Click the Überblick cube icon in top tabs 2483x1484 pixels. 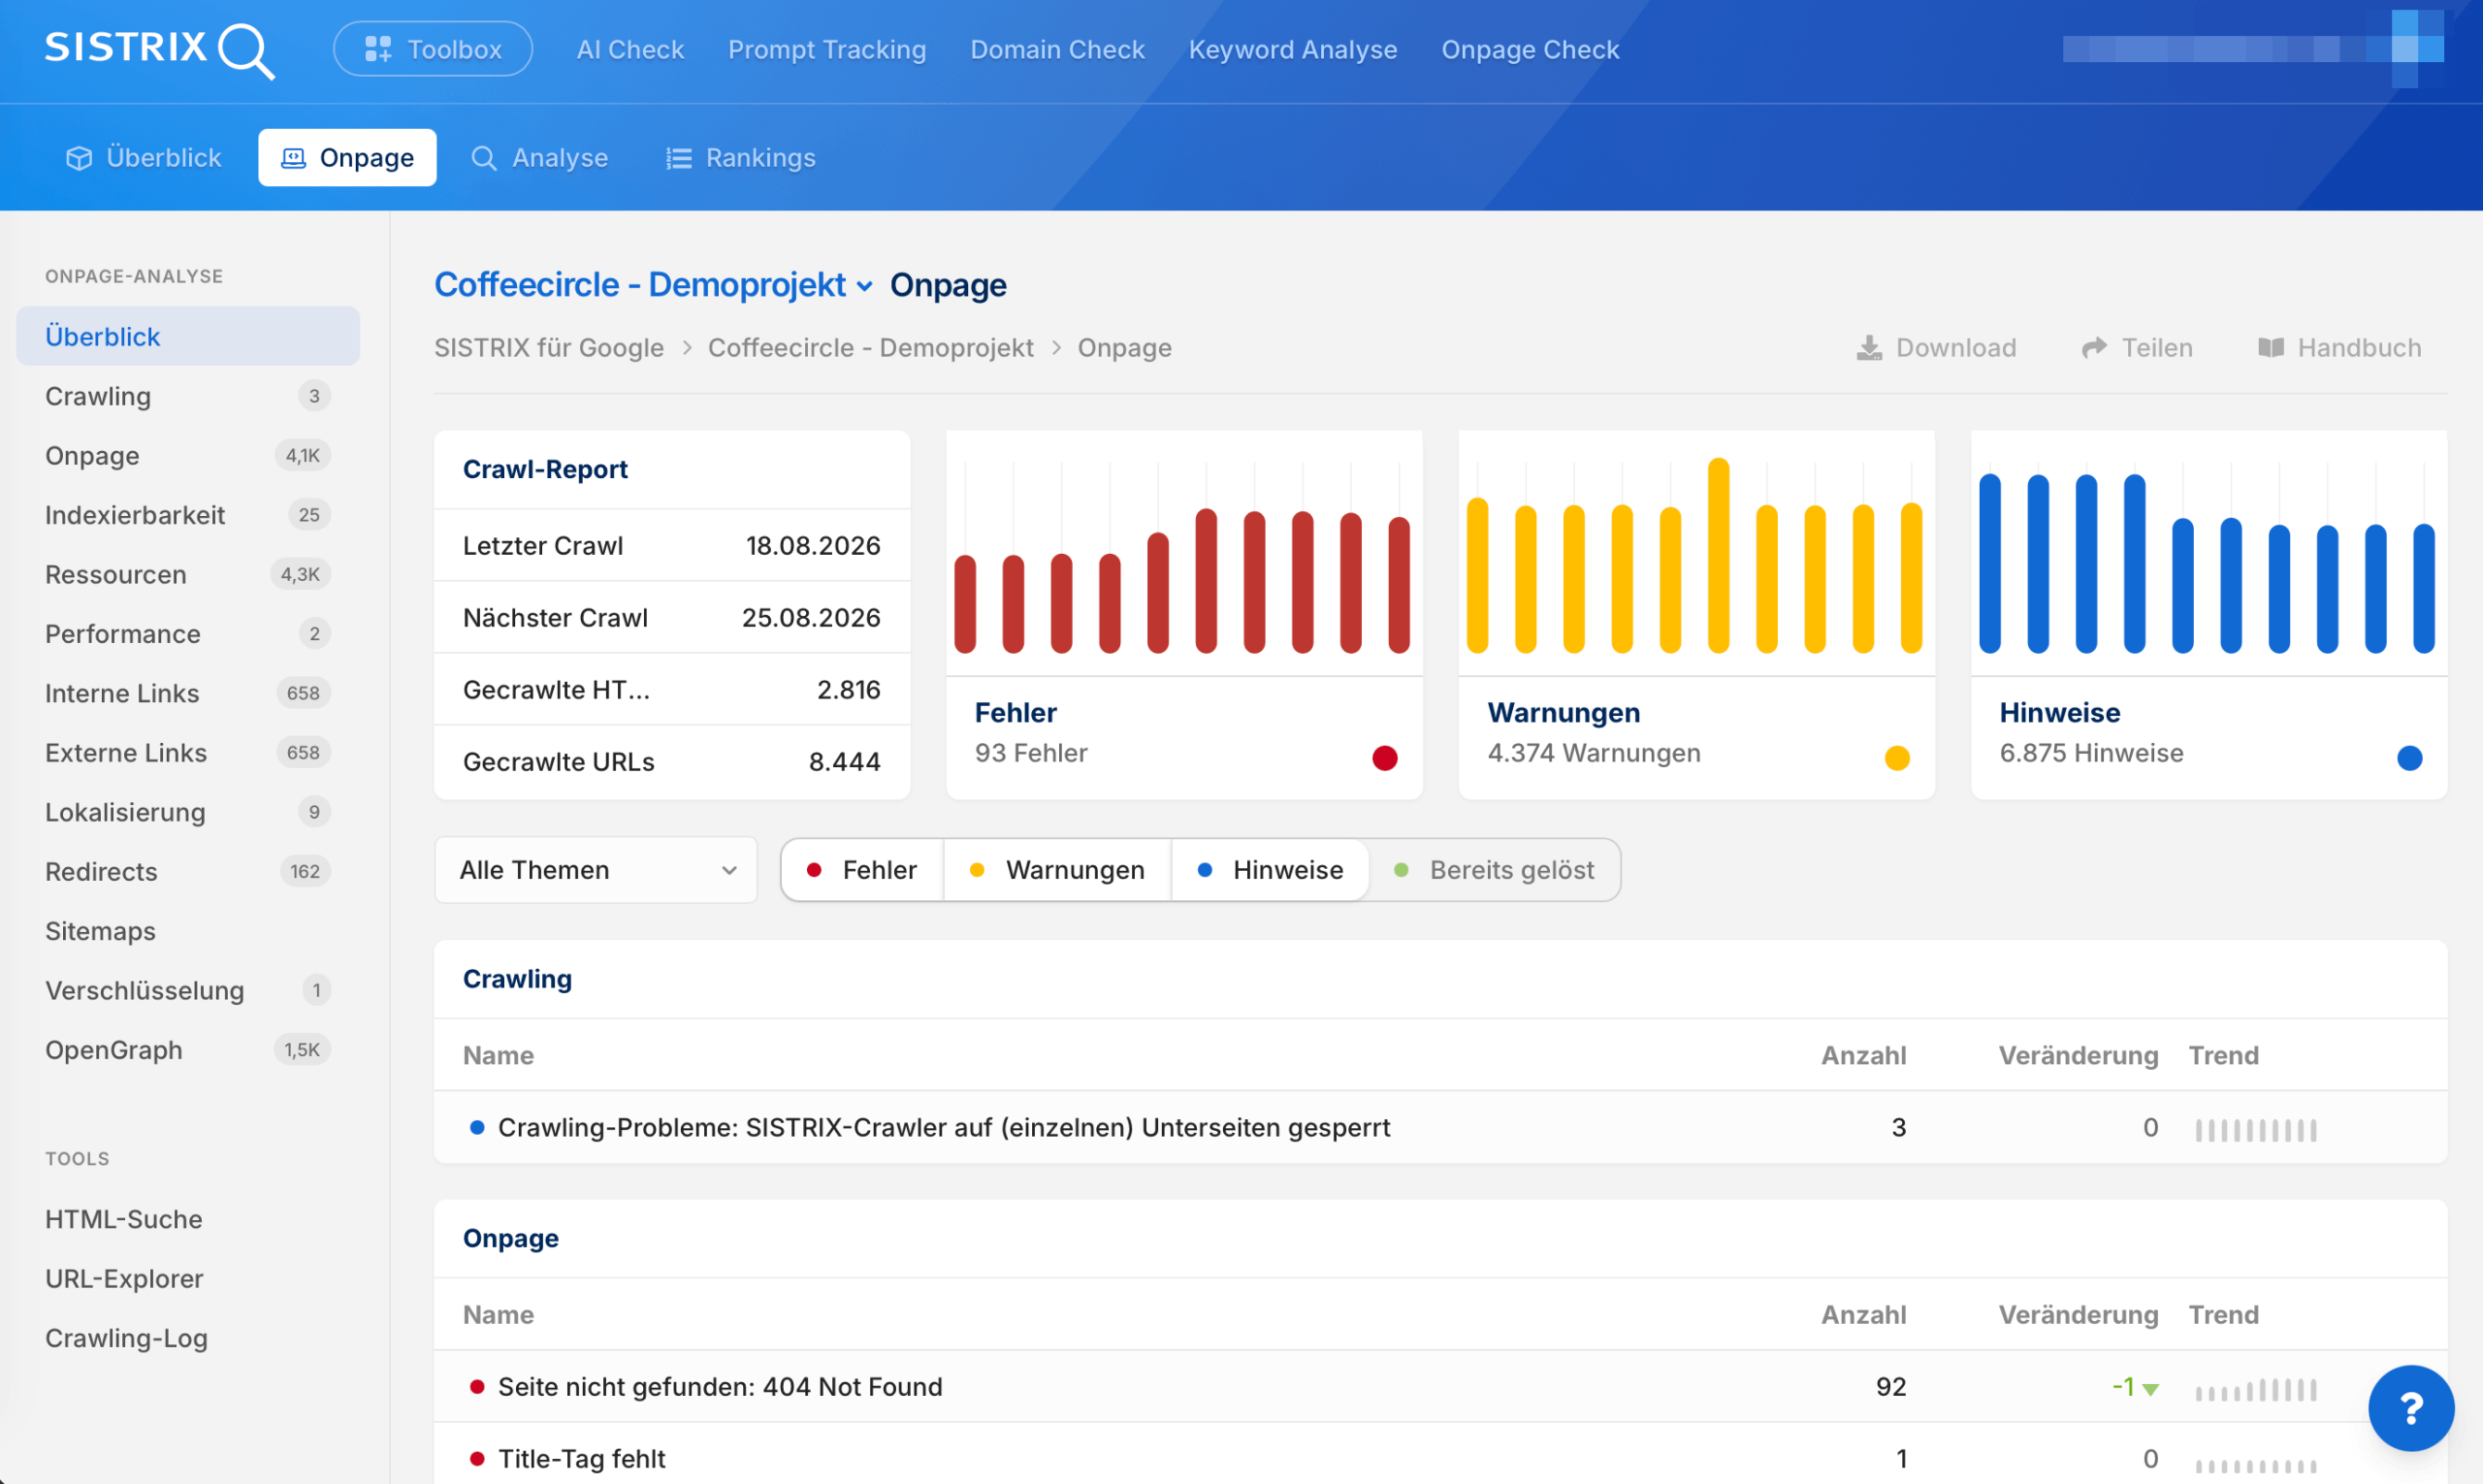point(79,158)
